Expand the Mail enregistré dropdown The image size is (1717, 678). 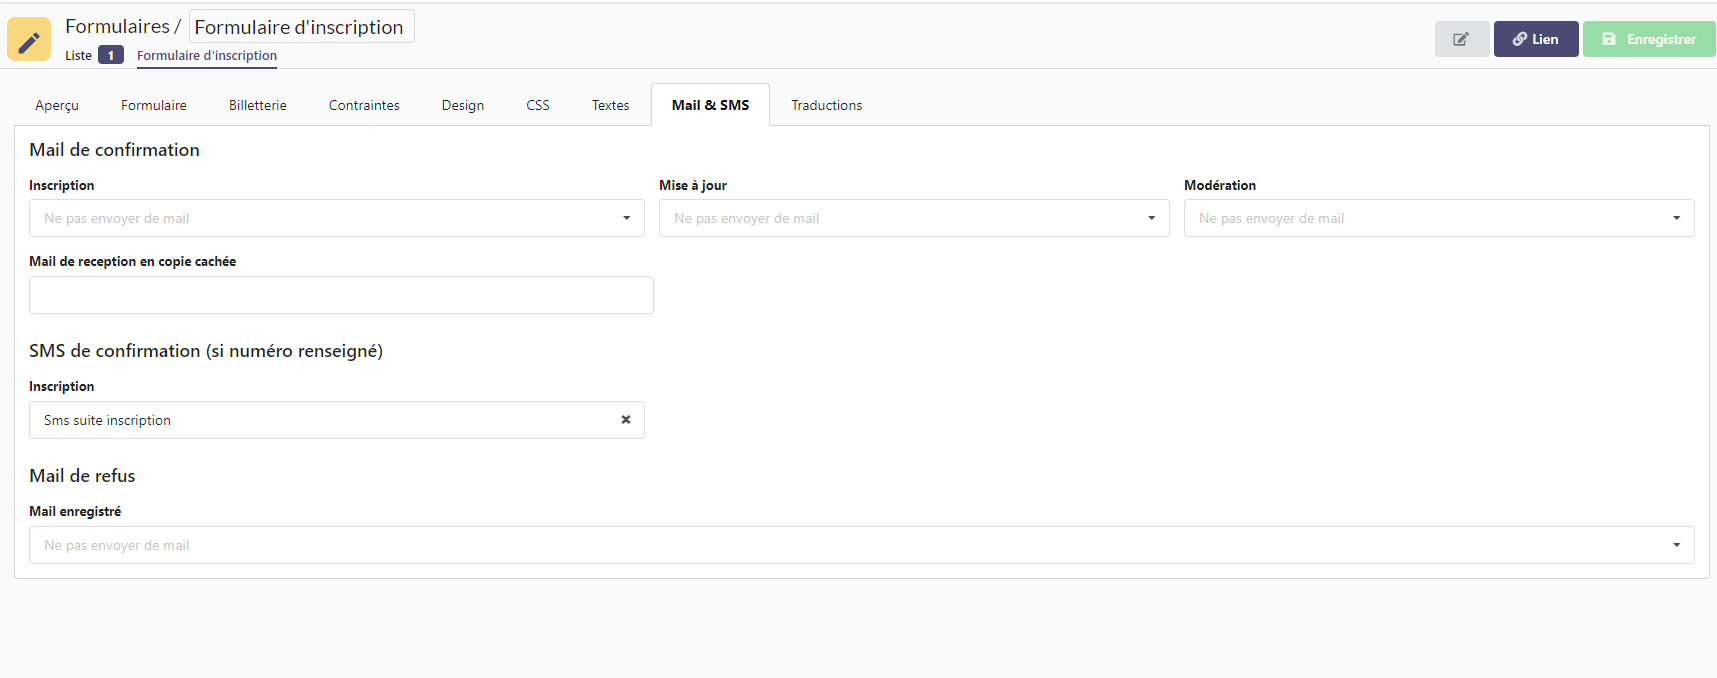point(861,545)
